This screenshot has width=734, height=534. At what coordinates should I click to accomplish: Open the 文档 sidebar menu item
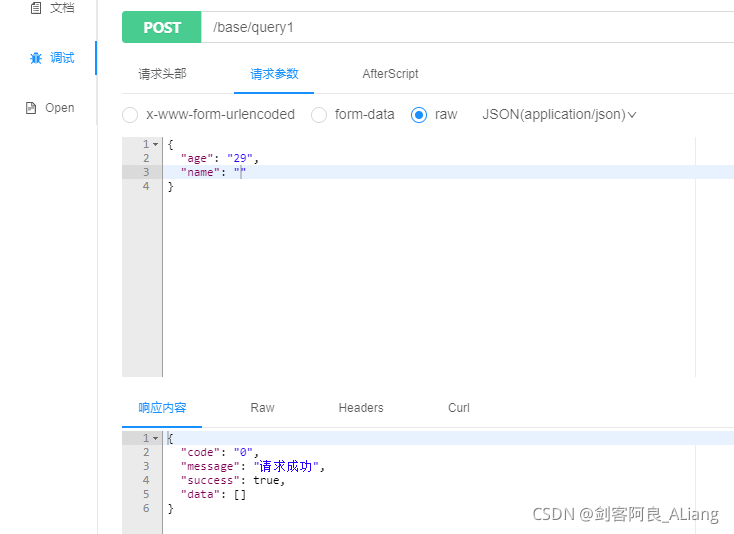(61, 8)
